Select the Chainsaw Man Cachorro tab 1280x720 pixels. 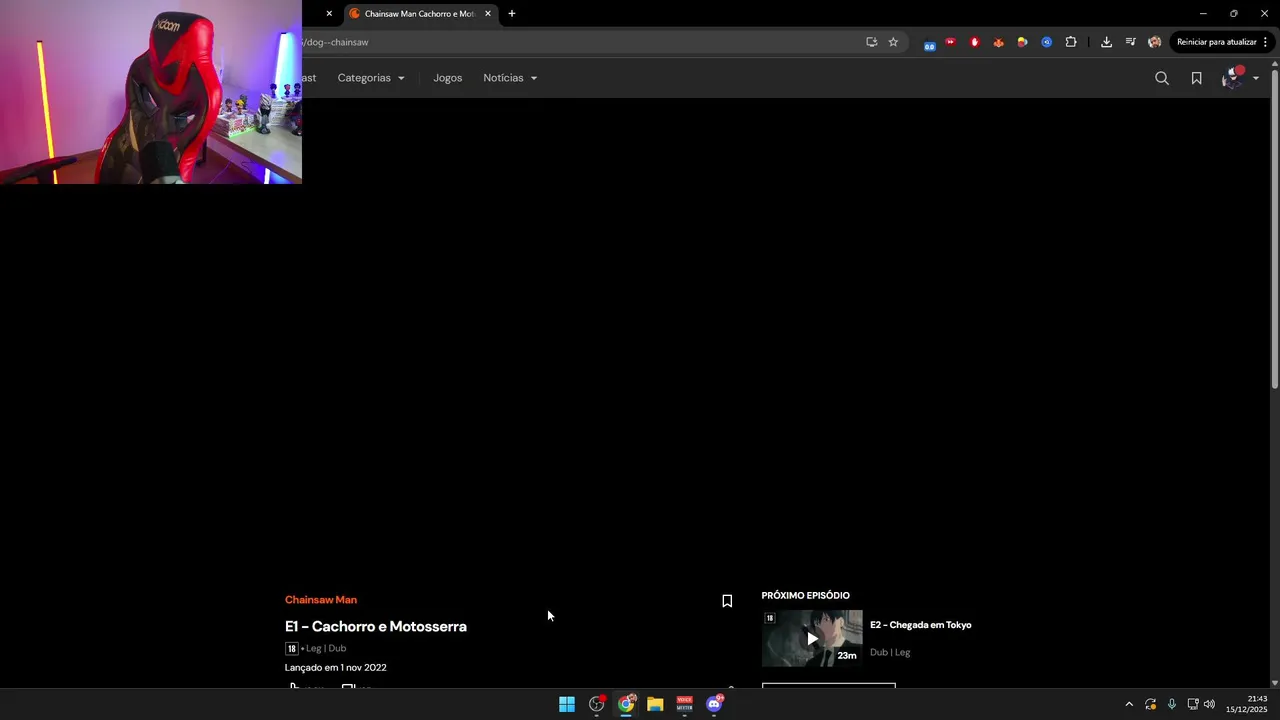click(x=418, y=14)
